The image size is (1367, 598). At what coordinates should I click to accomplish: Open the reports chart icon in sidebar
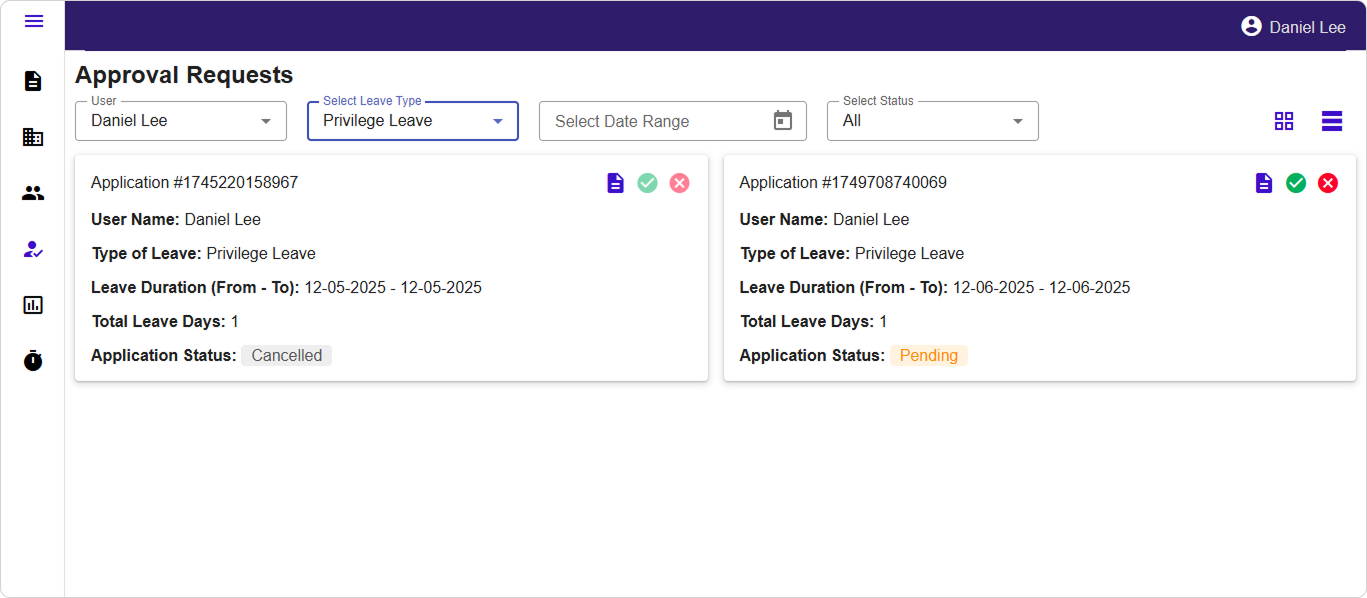click(x=33, y=305)
